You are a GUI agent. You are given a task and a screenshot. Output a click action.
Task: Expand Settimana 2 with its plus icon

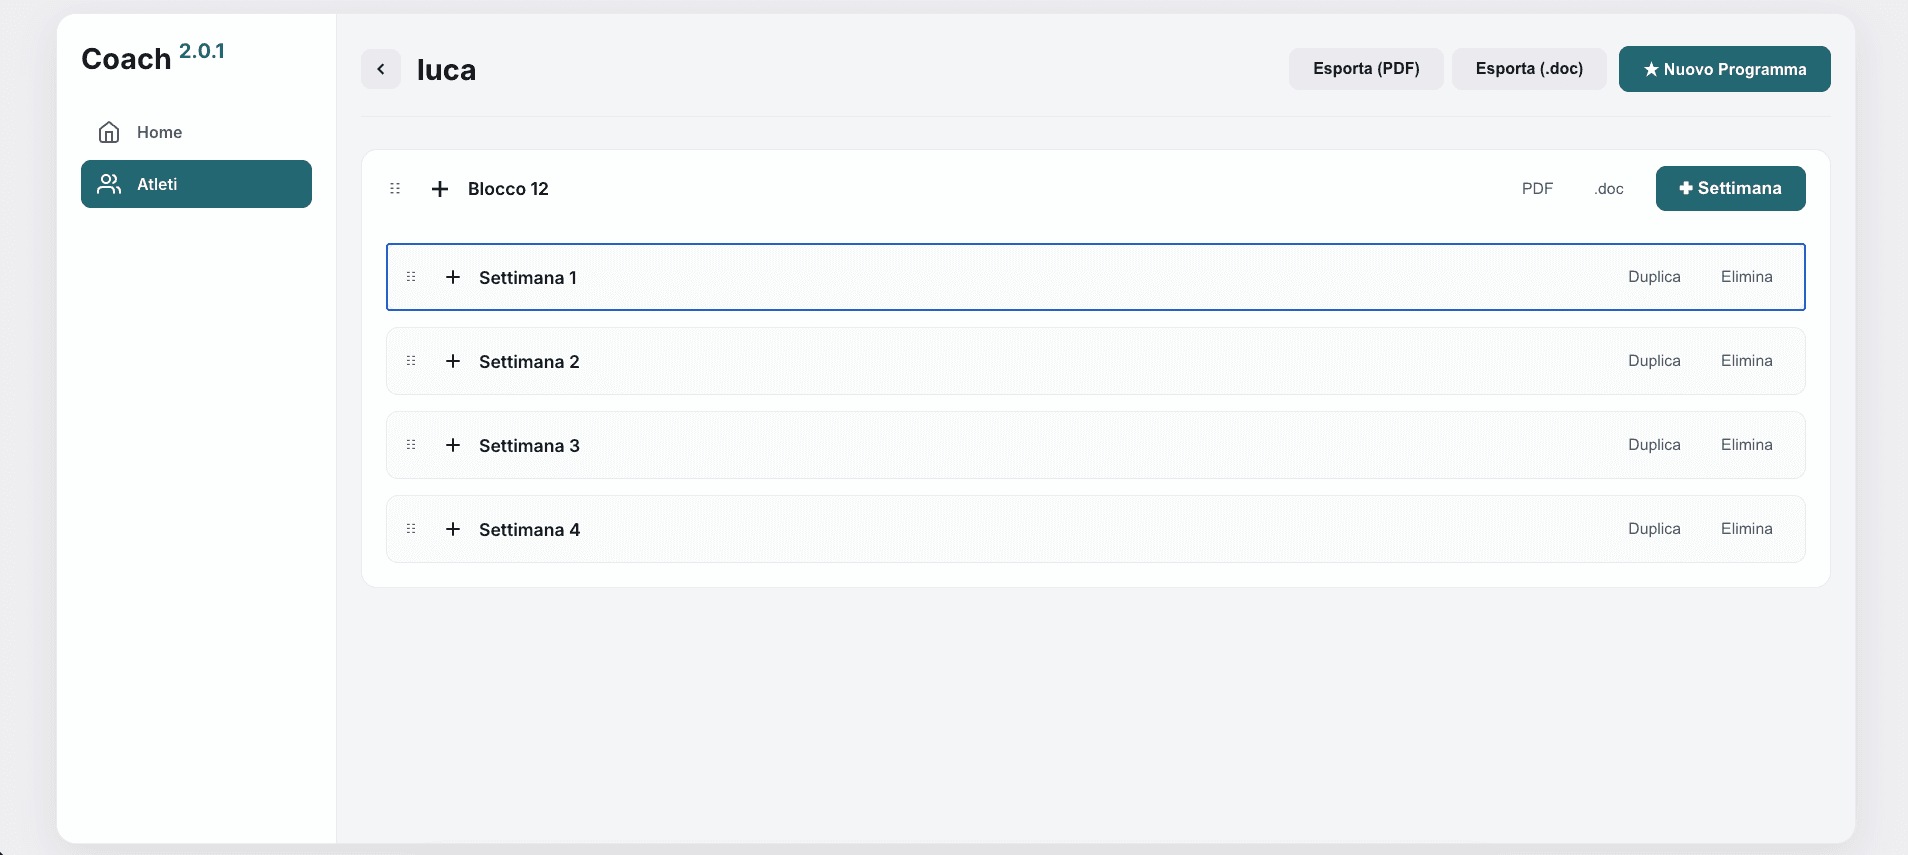point(453,361)
